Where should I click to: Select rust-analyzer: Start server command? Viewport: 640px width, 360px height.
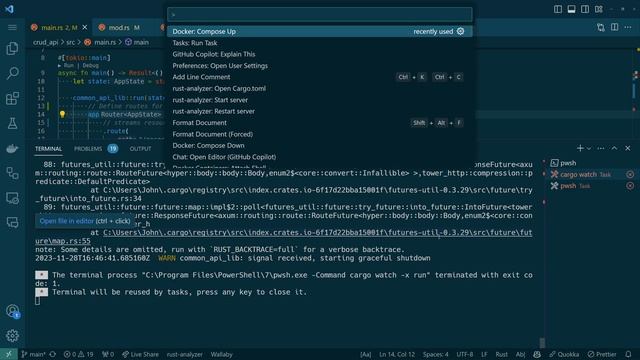point(320,100)
